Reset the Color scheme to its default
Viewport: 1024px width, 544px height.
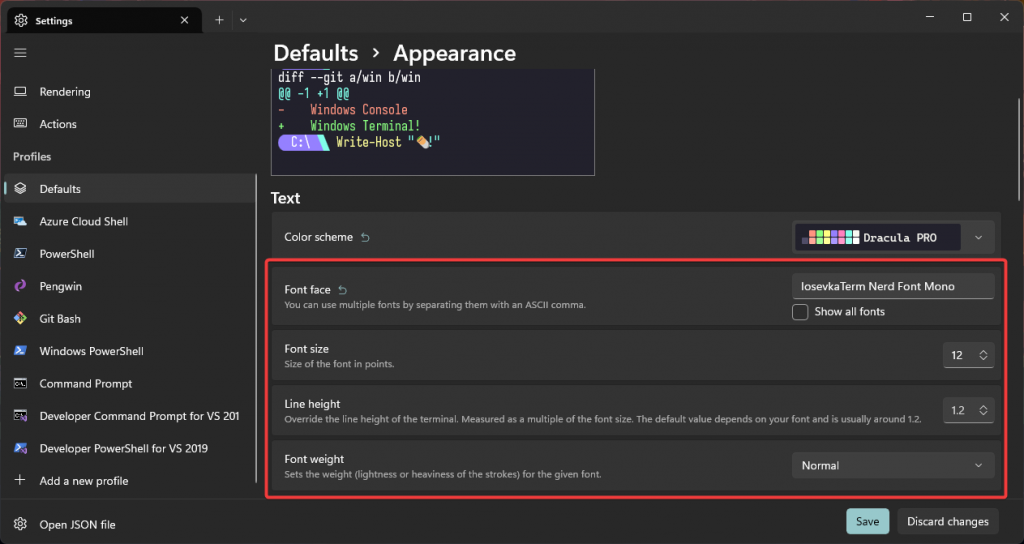366,237
